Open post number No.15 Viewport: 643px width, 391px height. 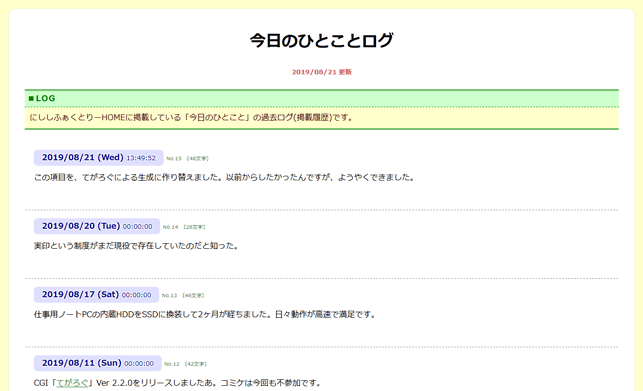click(174, 158)
